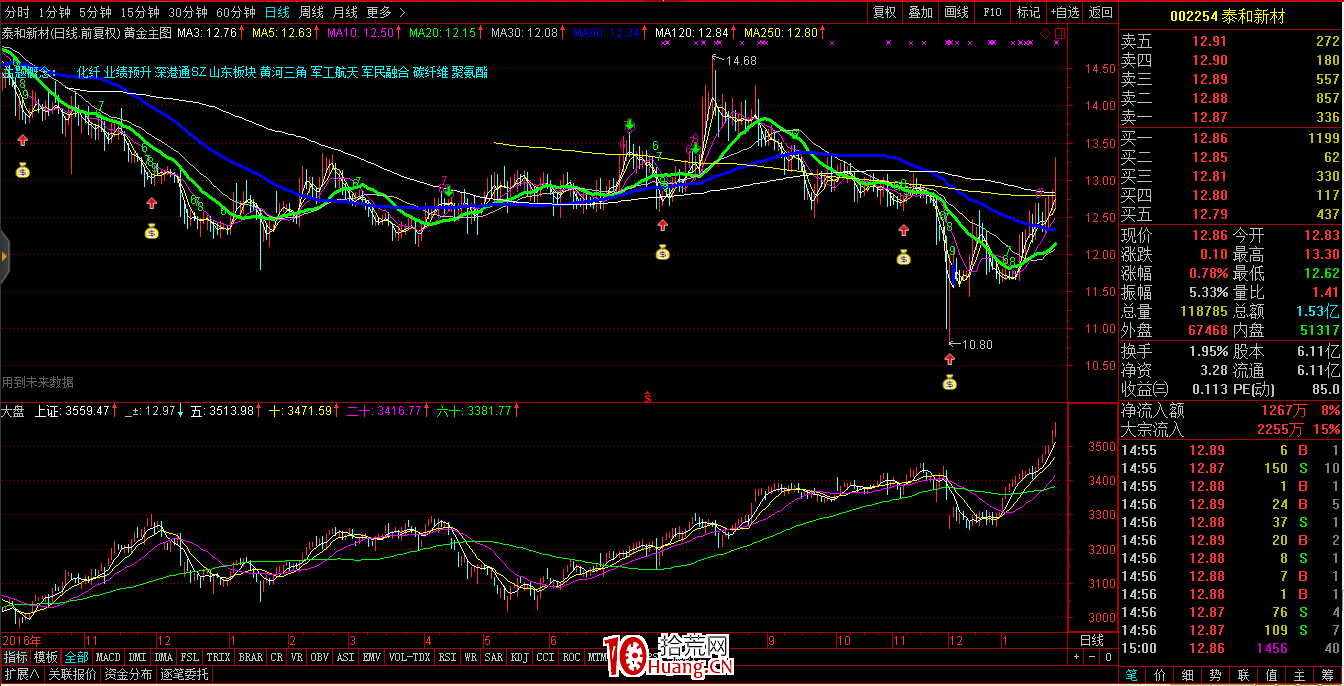Switch to the 分时 intraday period
This screenshot has height=686, width=1344.
tap(17, 12)
